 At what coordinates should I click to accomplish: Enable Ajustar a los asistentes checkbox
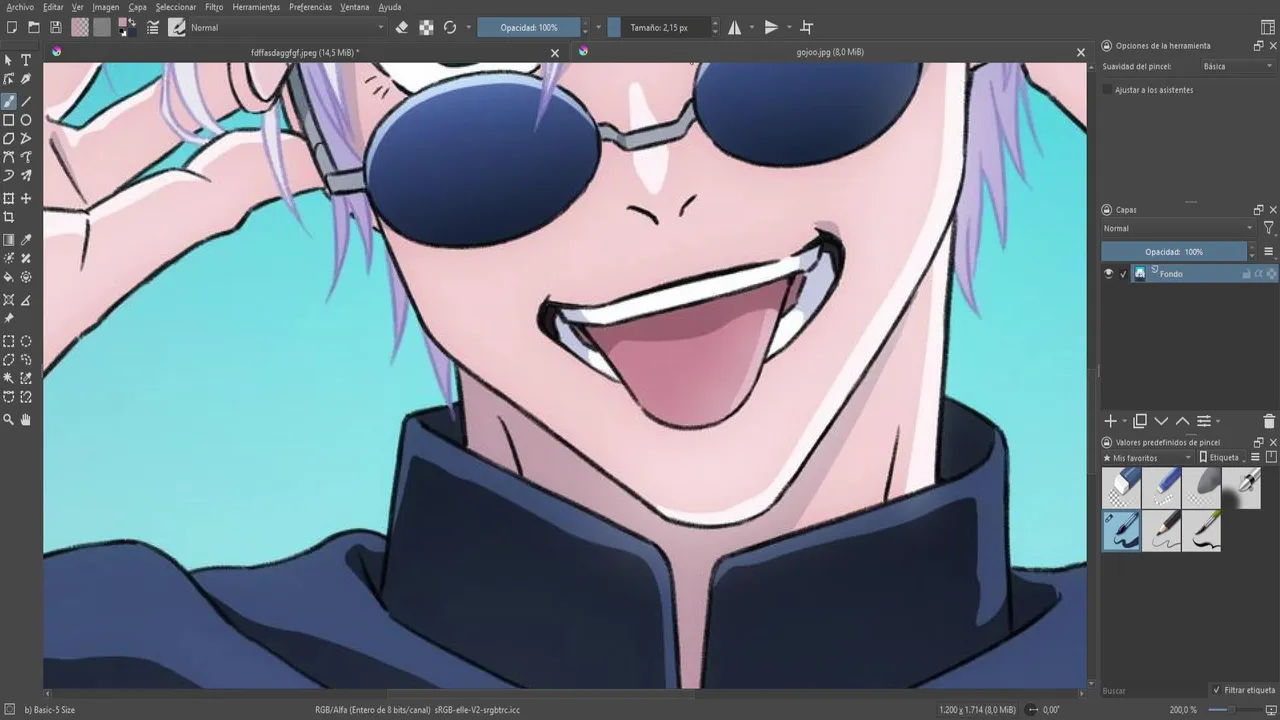pos(1107,90)
